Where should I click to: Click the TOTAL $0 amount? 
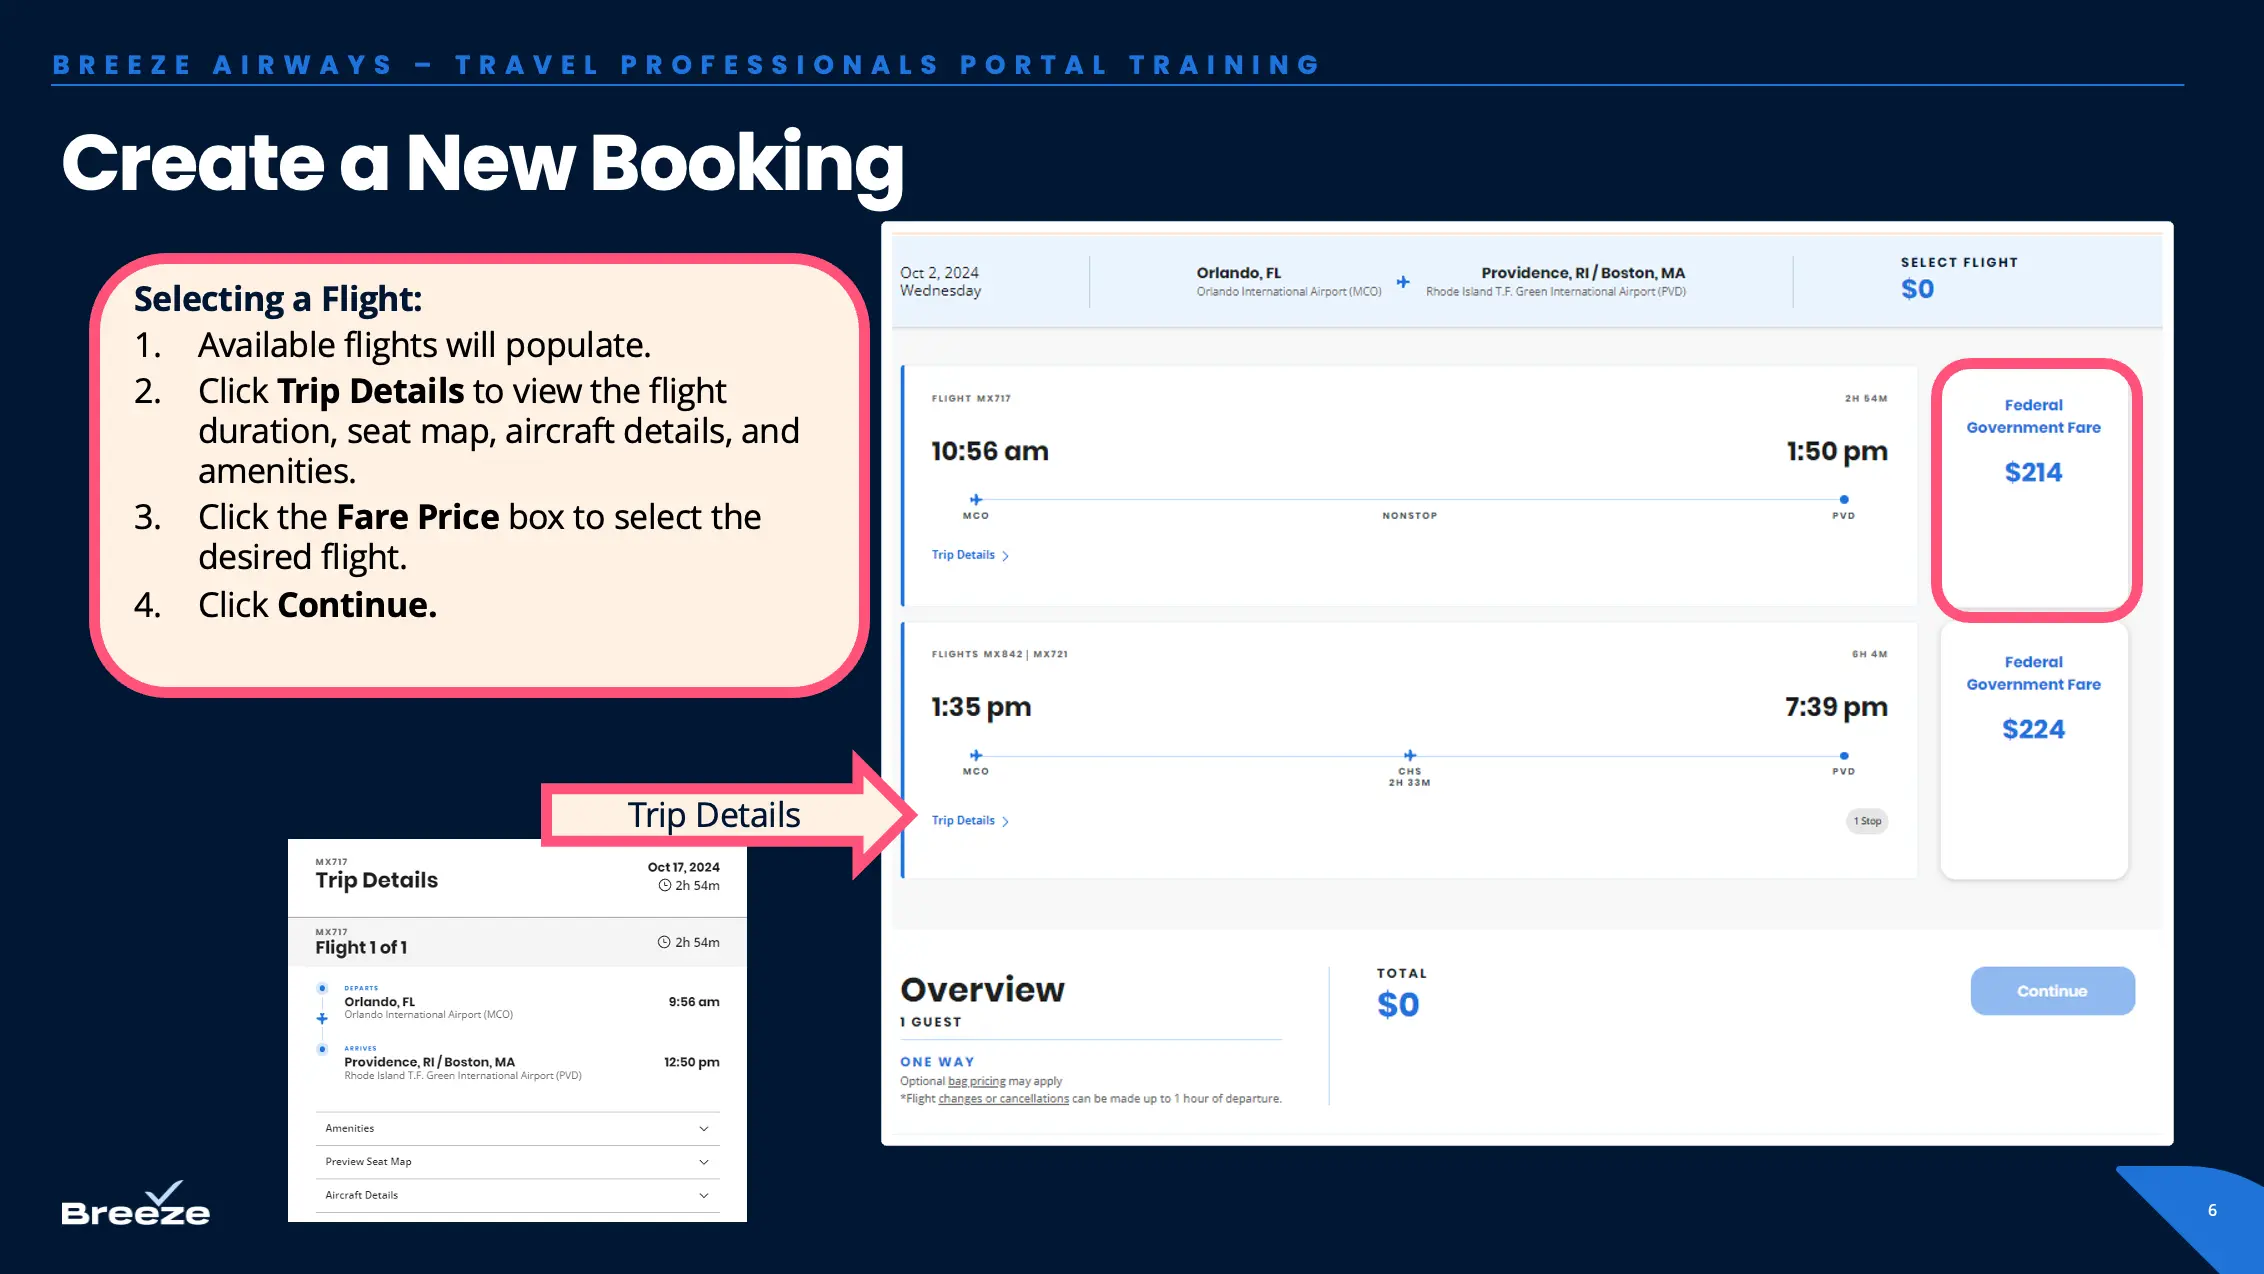pos(1398,1004)
